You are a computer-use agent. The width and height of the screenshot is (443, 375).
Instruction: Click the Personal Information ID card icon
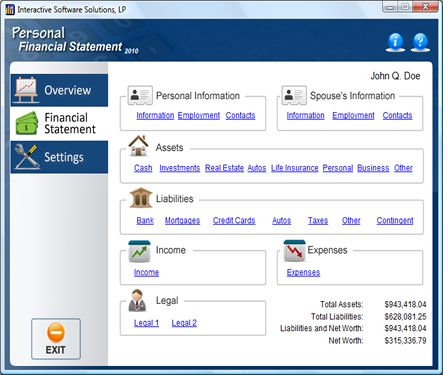pyautogui.click(x=140, y=95)
